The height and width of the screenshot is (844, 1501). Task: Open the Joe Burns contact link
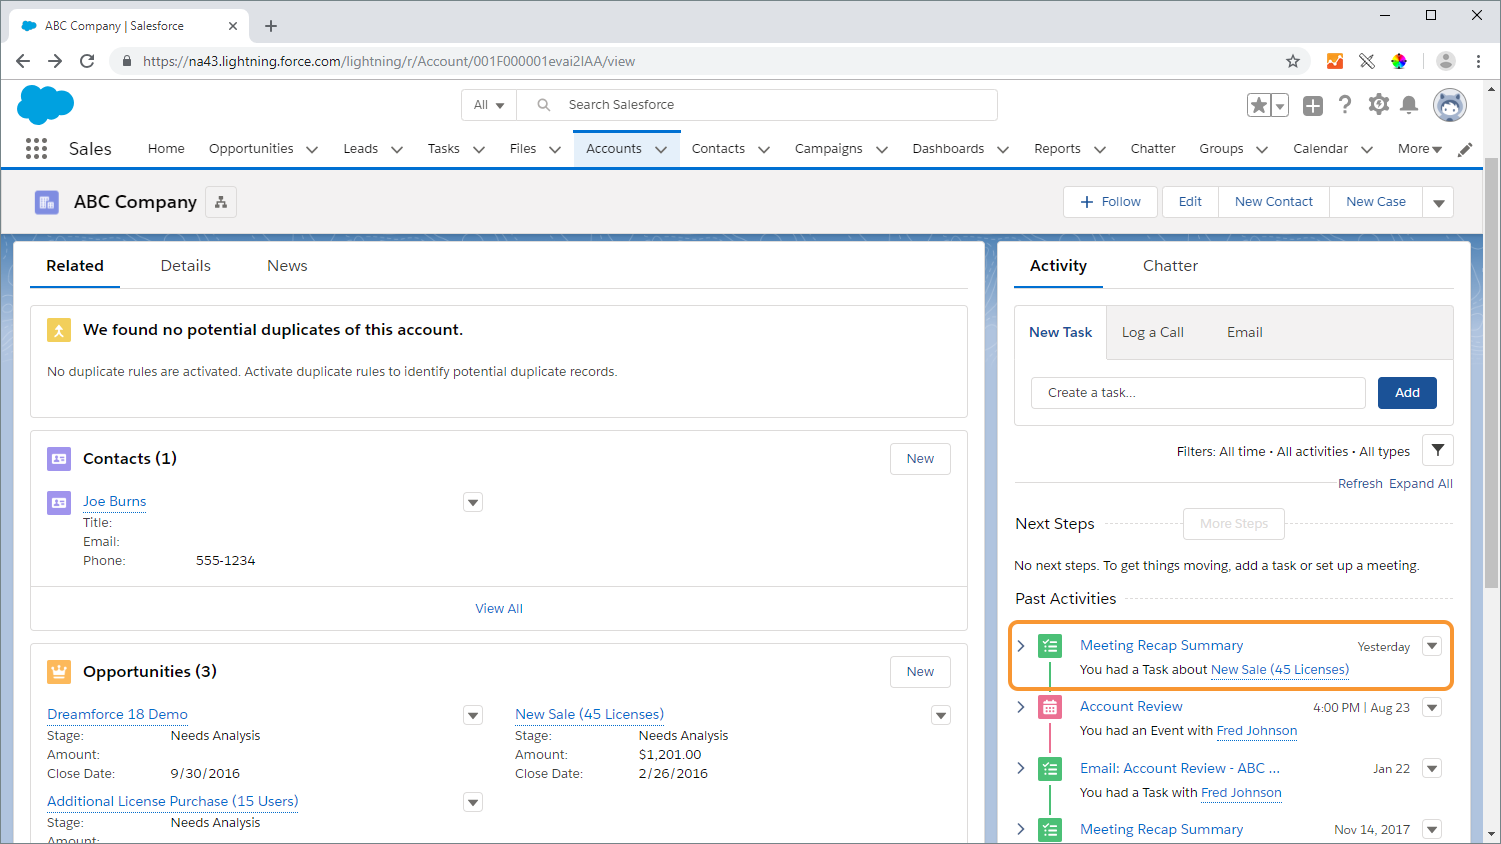pyautogui.click(x=114, y=502)
